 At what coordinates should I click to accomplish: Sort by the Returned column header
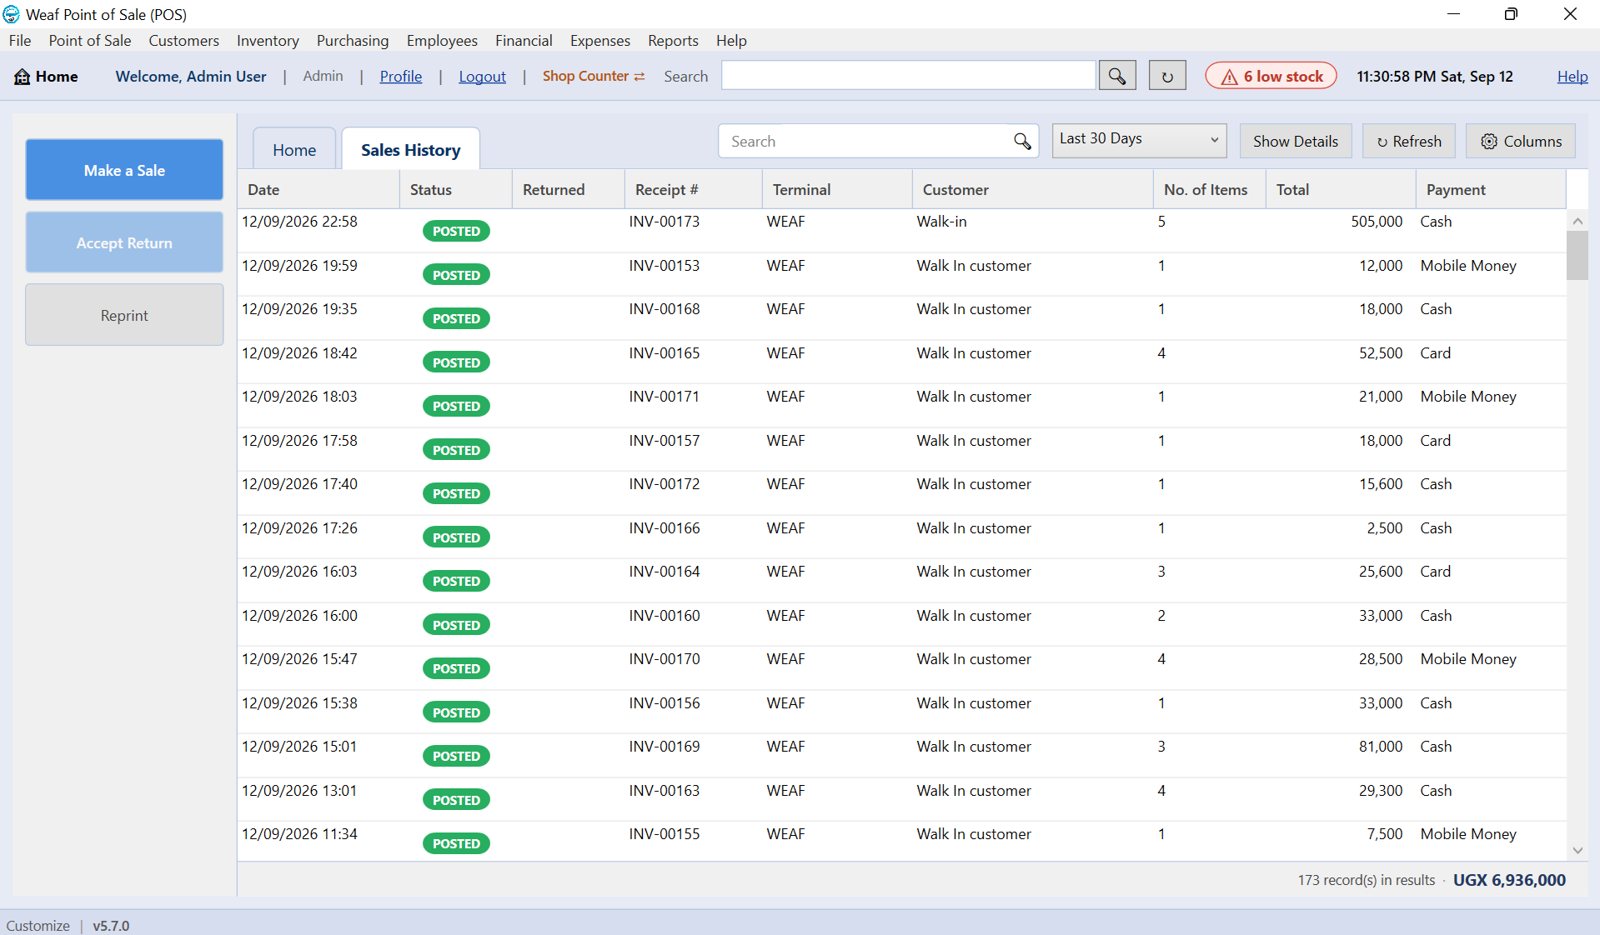(x=568, y=189)
